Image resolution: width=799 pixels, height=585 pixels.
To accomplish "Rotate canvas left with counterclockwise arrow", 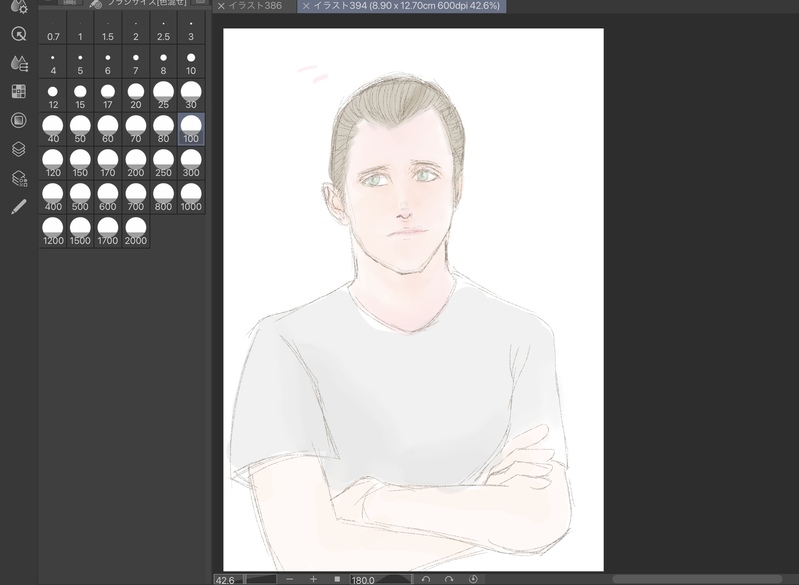I will coord(425,579).
